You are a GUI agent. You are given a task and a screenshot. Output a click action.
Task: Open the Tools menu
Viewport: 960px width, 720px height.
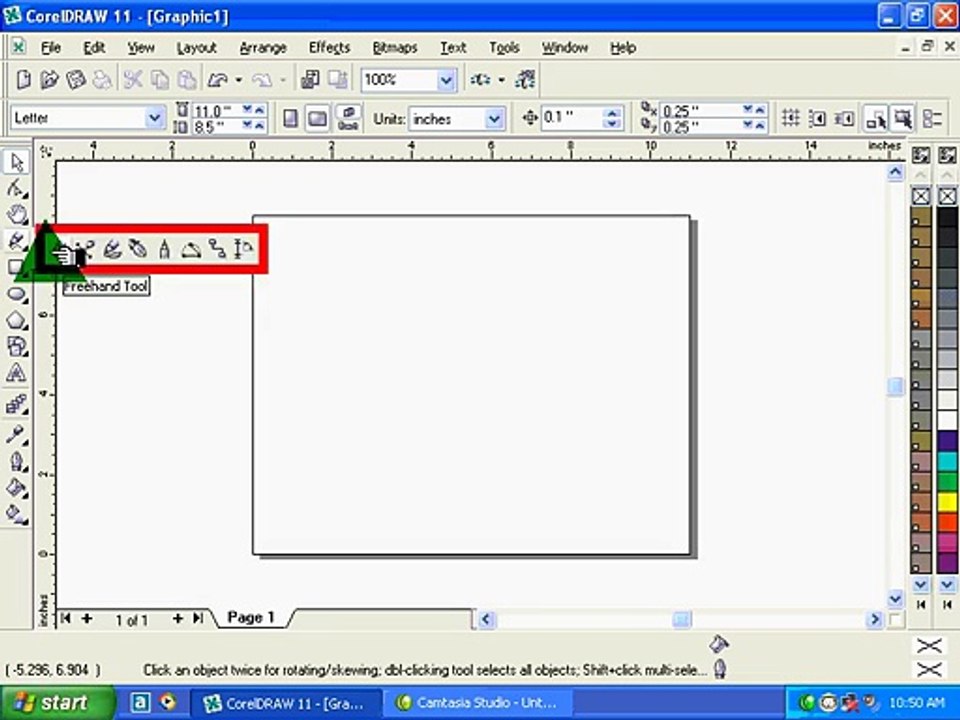tap(504, 47)
